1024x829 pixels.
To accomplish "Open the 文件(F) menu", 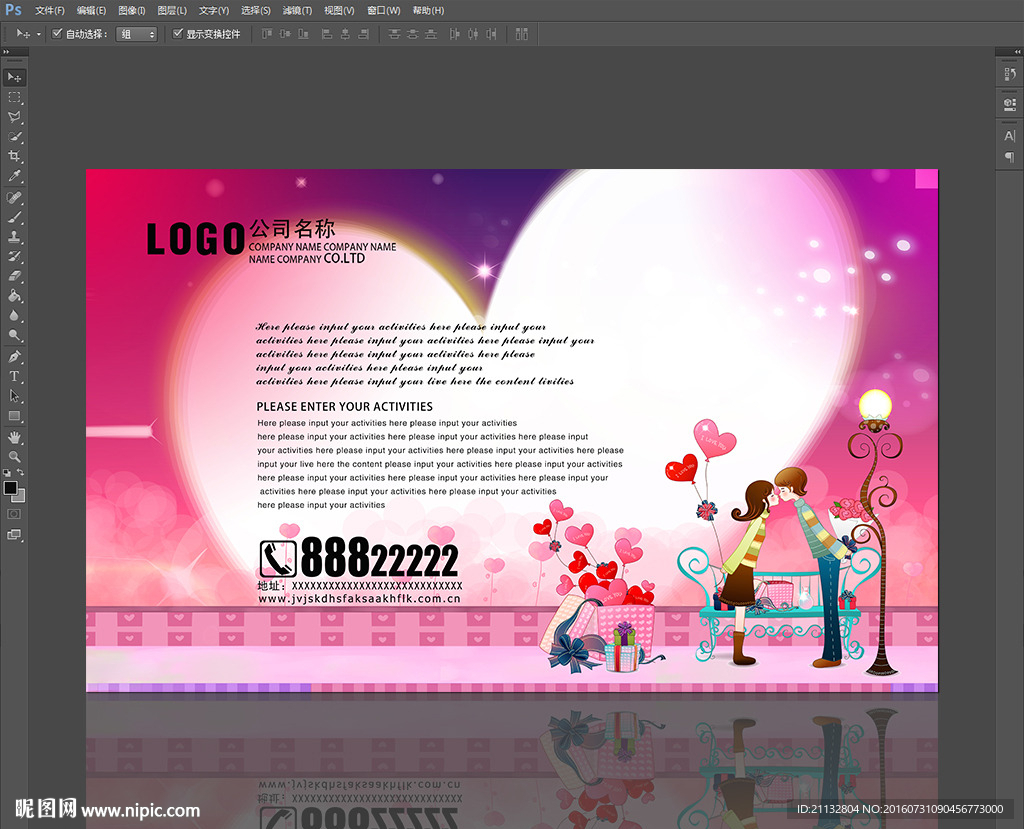I will (x=50, y=10).
